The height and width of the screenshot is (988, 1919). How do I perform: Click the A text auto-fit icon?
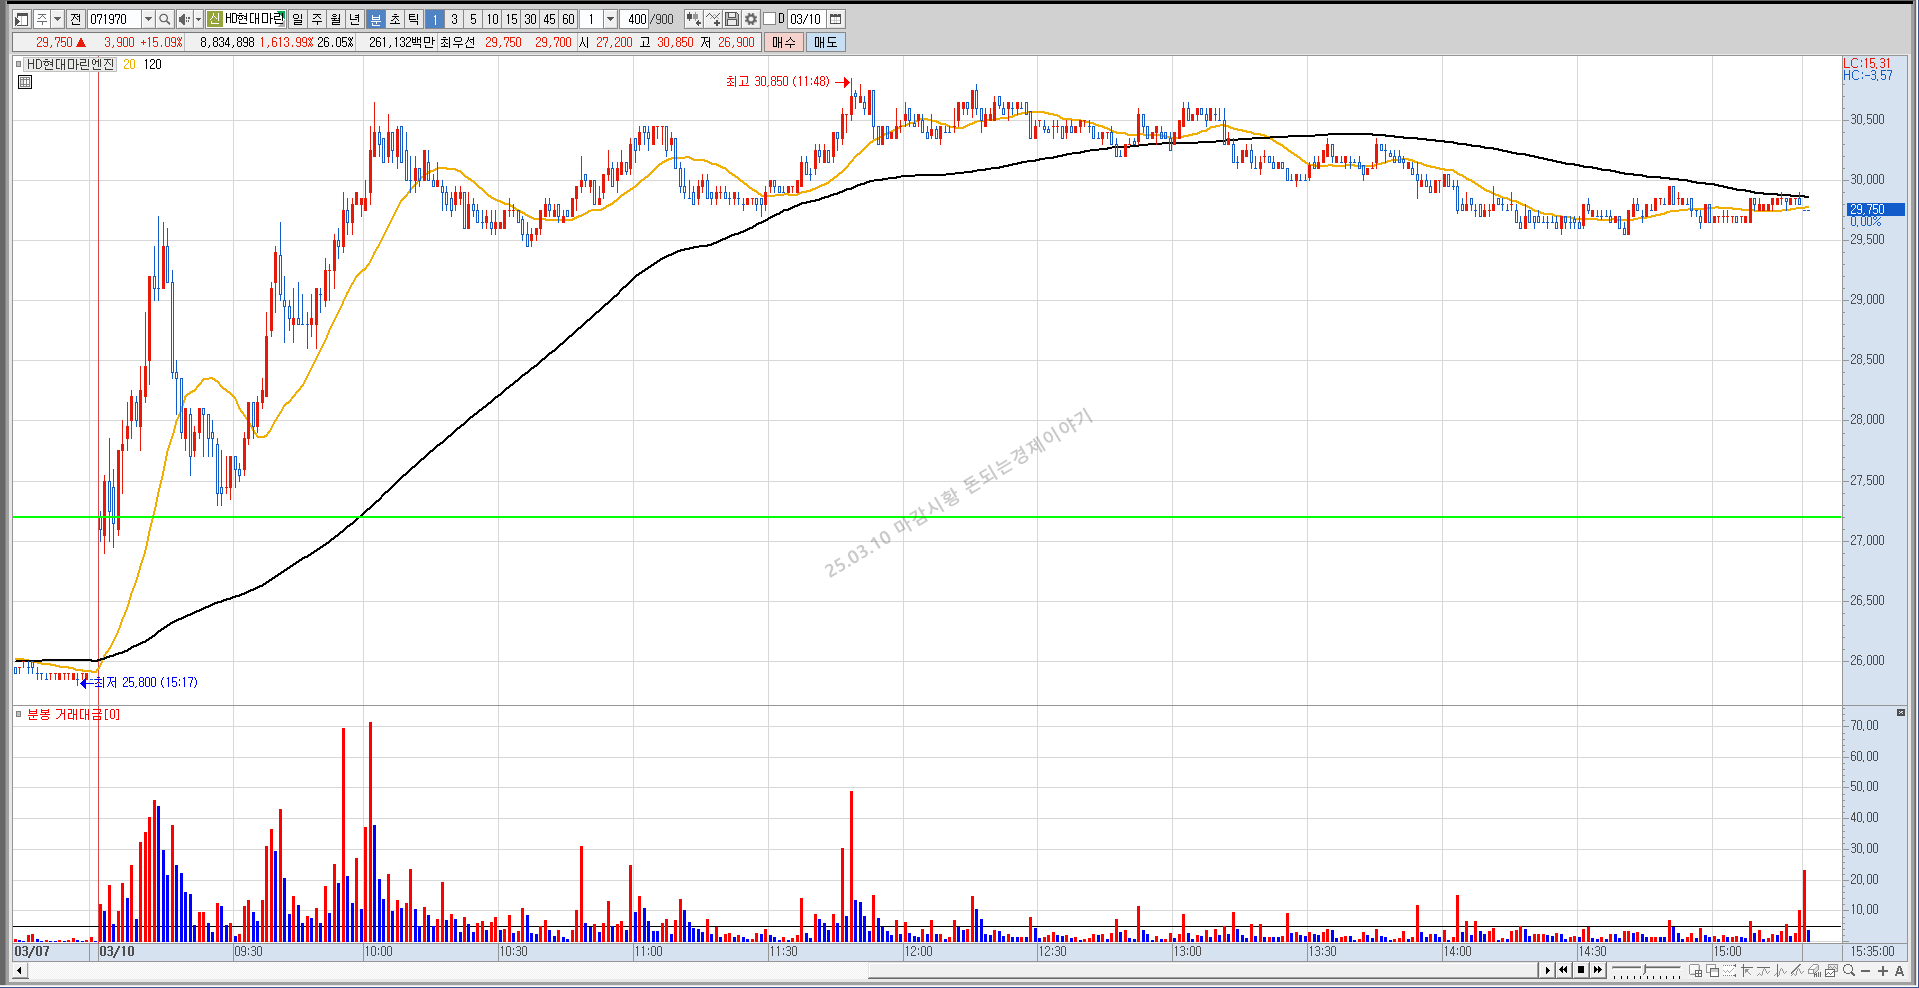(x=1900, y=971)
